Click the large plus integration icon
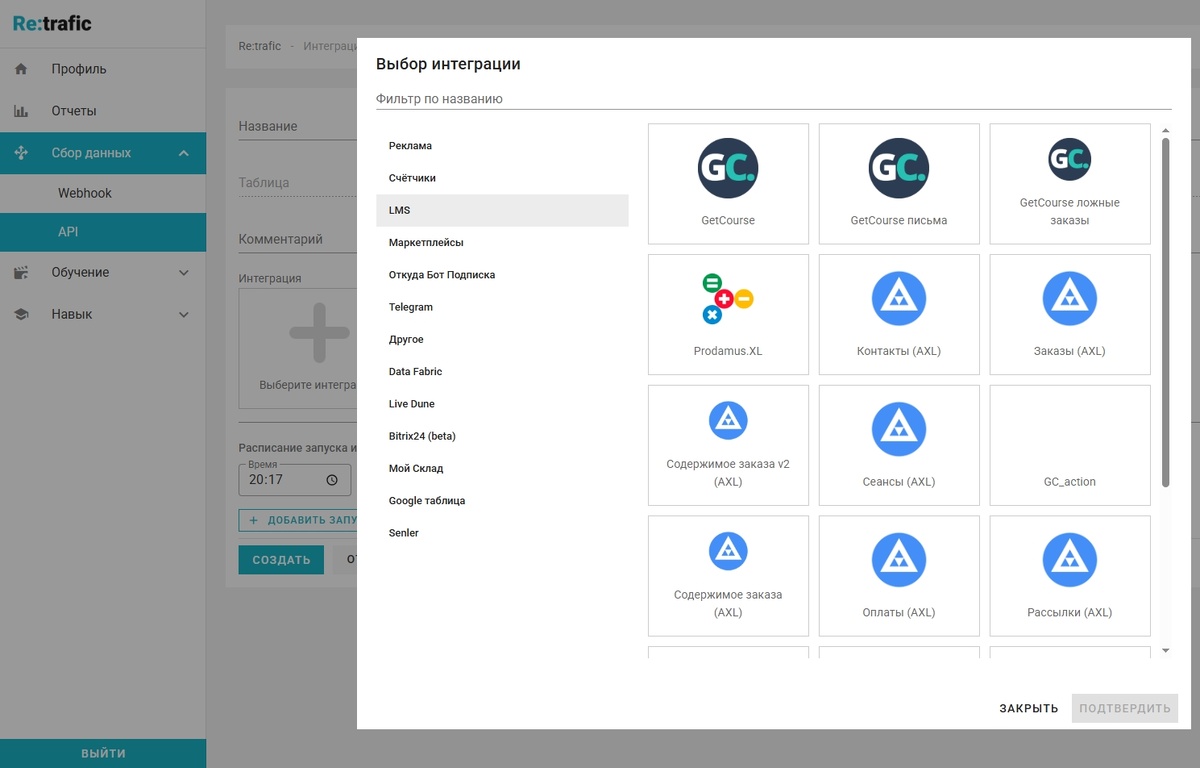The width and height of the screenshot is (1200, 768). [319, 331]
